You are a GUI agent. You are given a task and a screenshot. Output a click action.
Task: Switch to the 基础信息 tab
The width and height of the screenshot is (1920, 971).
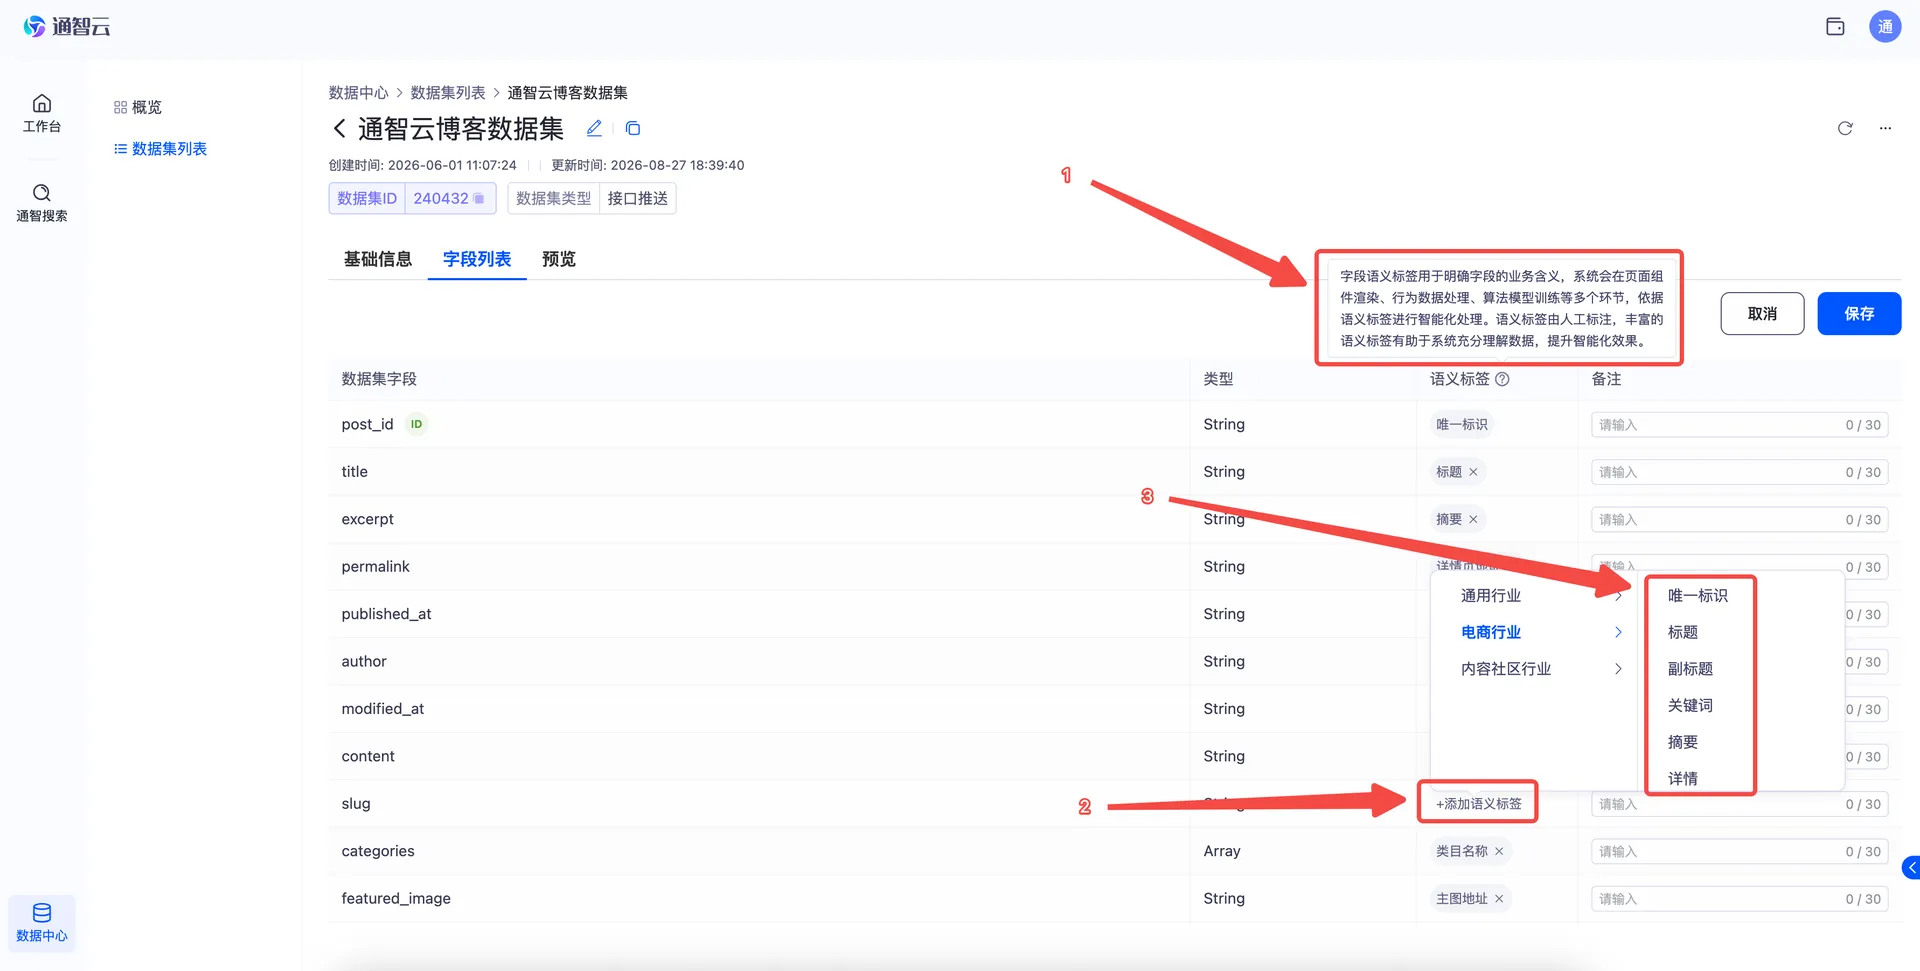[x=378, y=259]
